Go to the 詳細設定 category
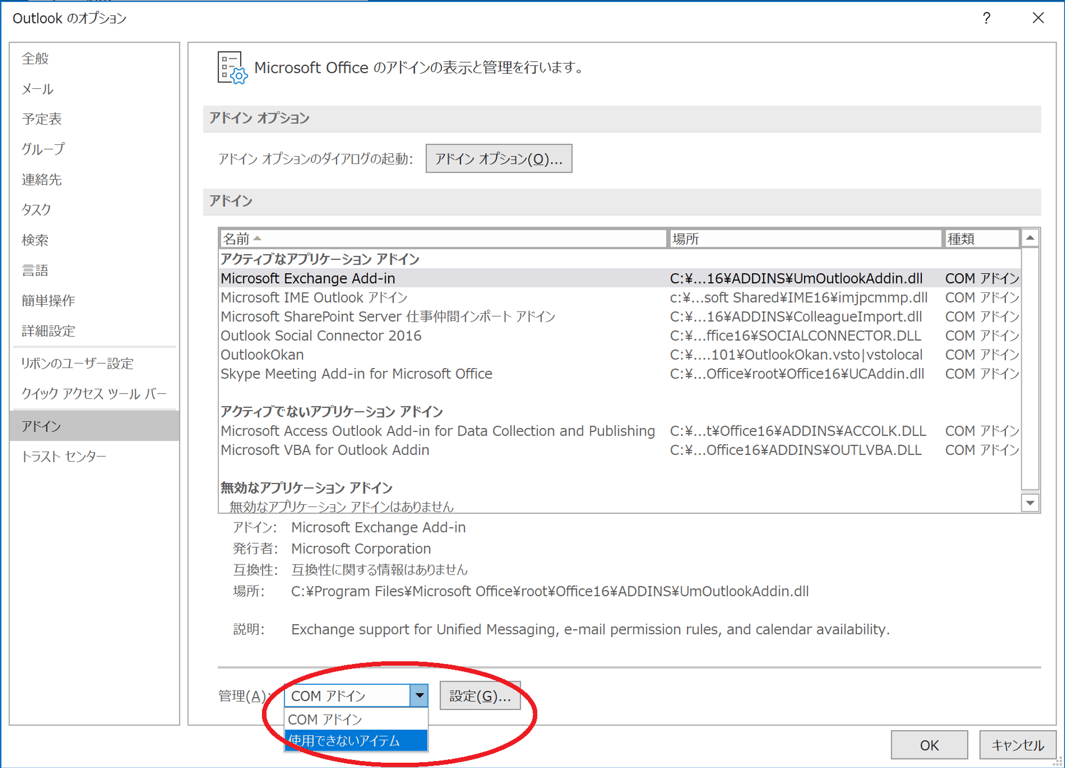The width and height of the screenshot is (1065, 768). click(94, 331)
